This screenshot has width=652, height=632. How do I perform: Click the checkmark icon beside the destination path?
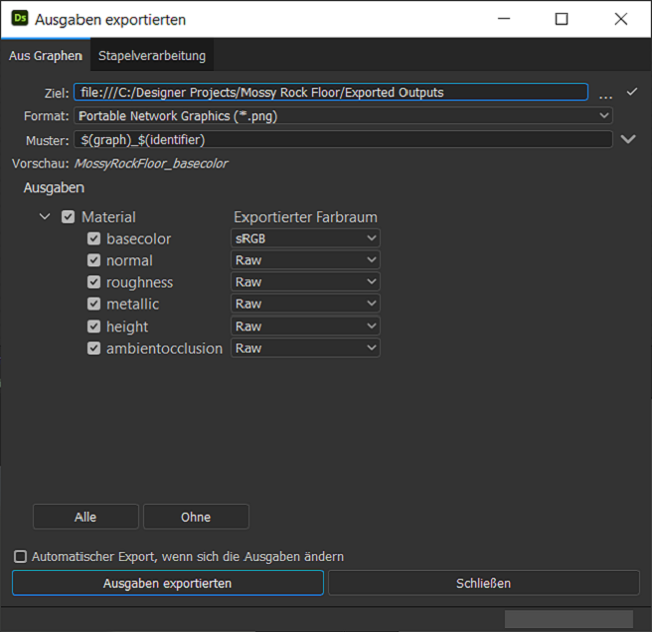pos(631,92)
